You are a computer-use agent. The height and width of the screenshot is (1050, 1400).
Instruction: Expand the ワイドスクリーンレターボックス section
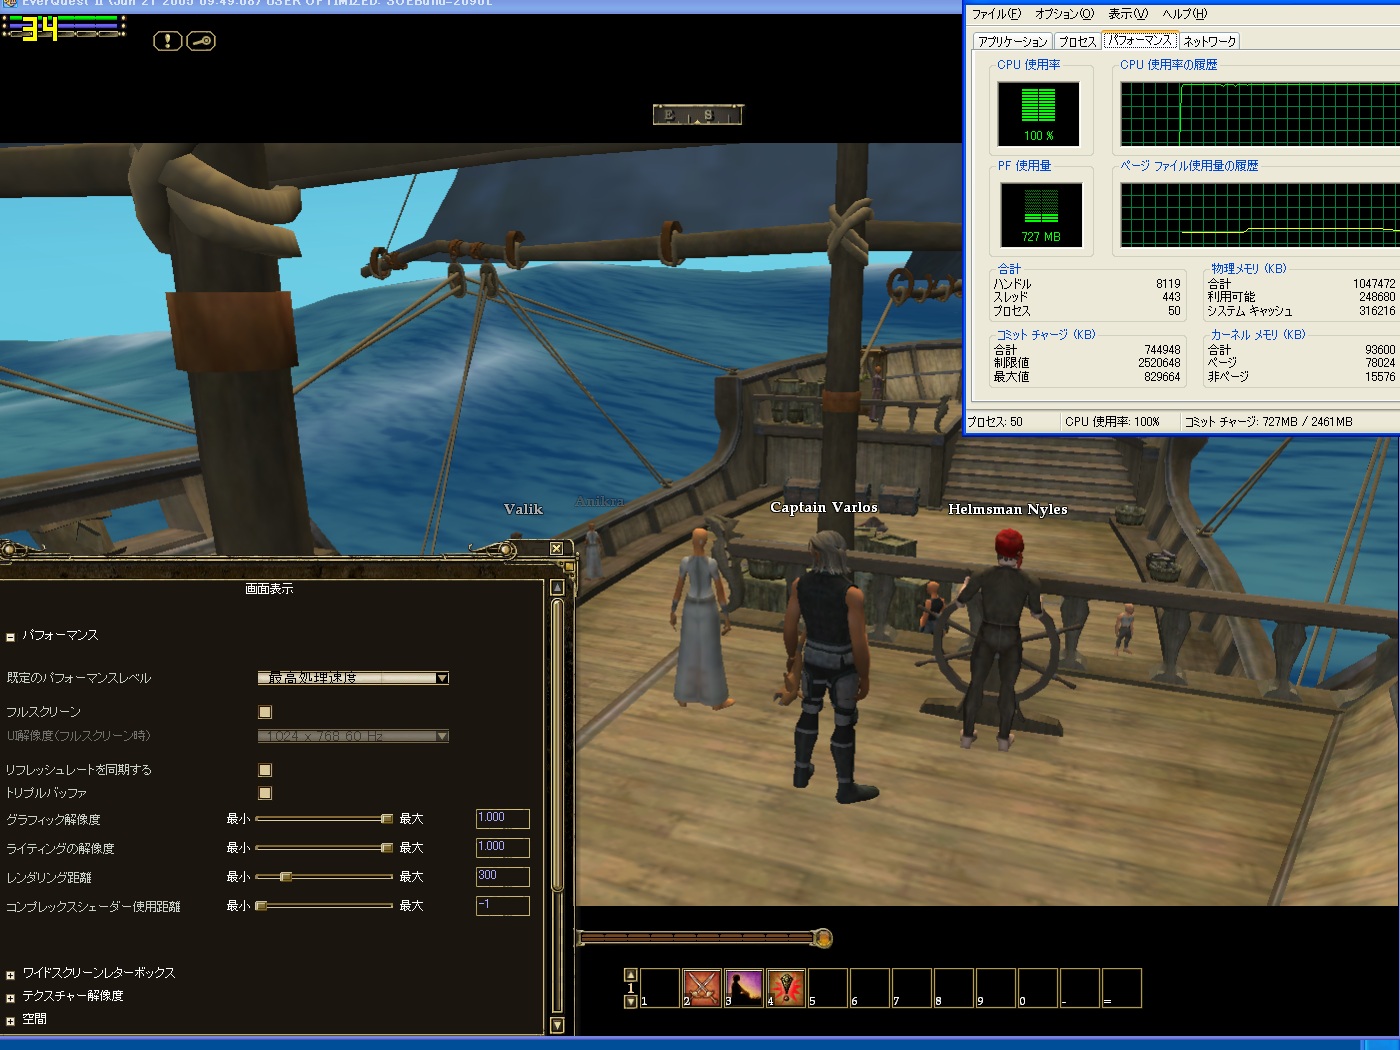10,974
